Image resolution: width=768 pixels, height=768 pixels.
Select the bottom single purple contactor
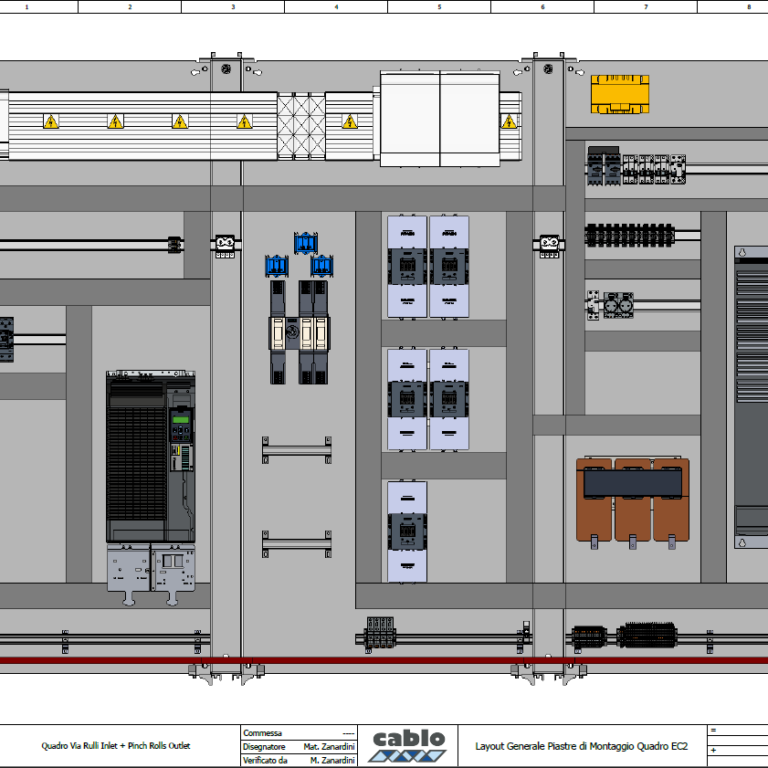click(x=407, y=530)
